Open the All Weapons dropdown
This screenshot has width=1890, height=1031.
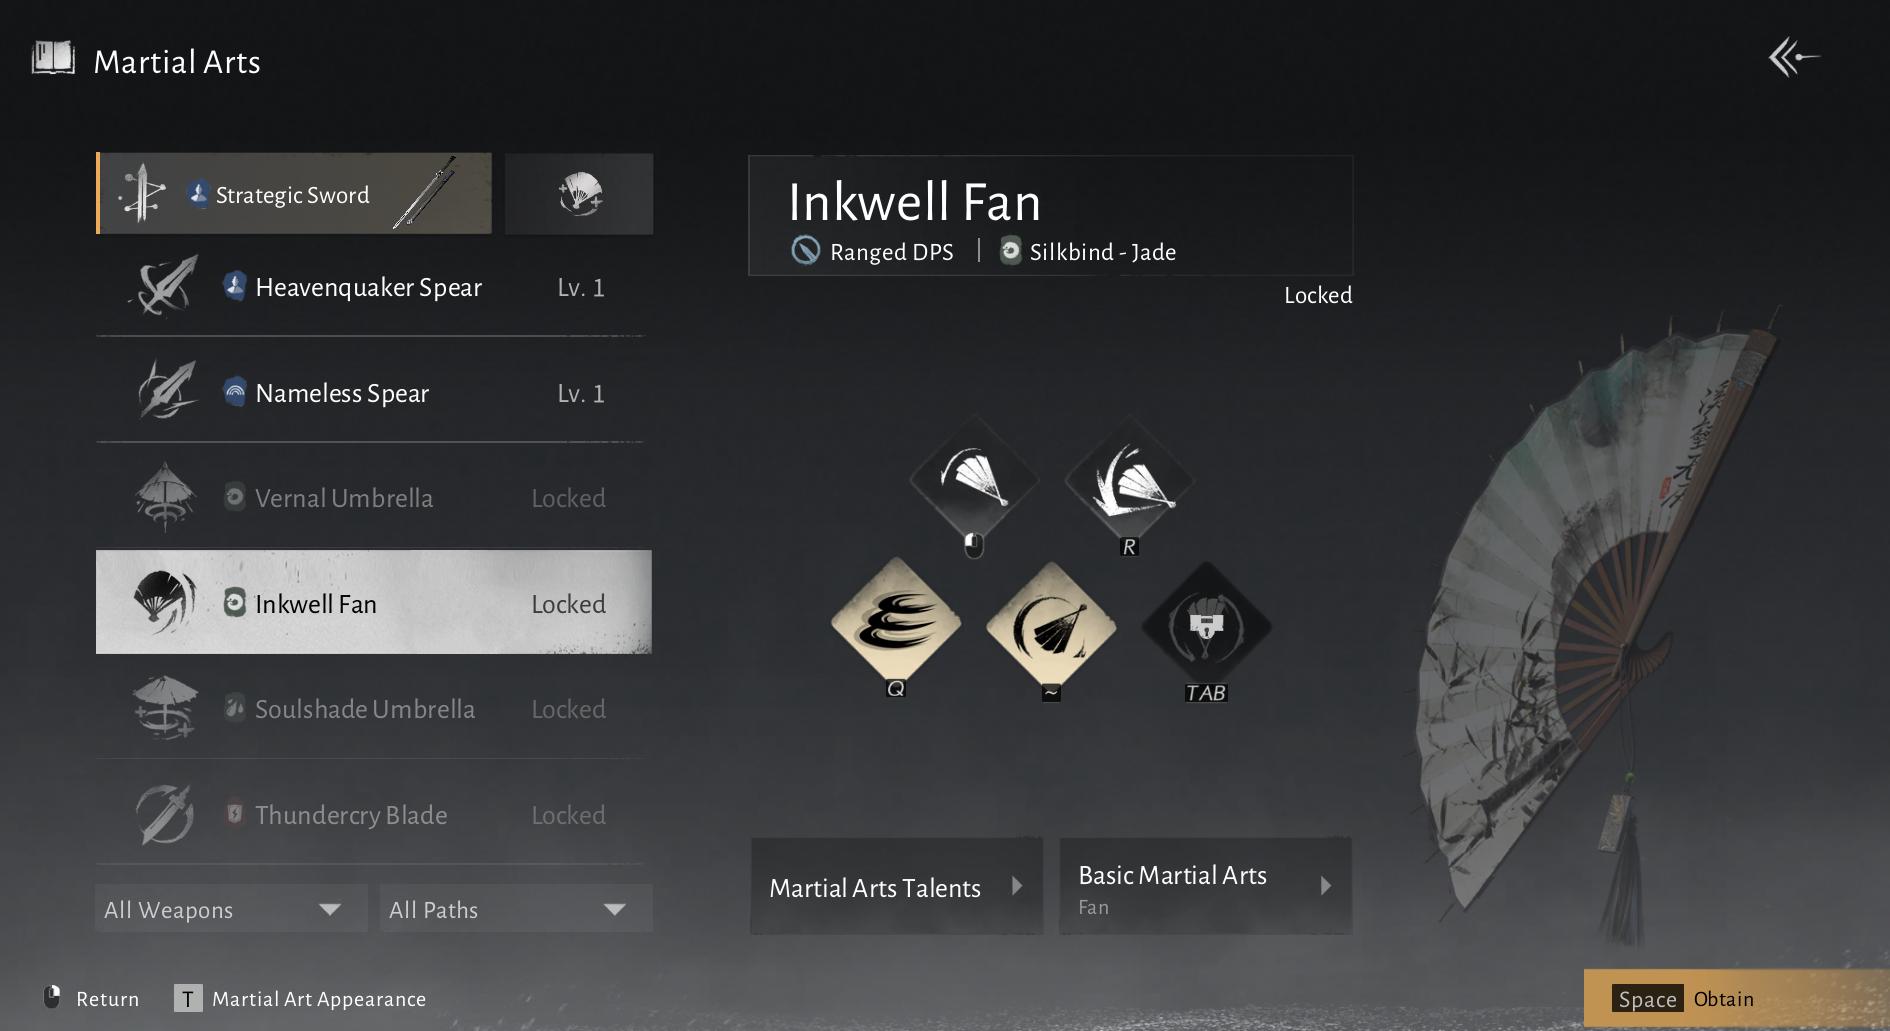231,909
